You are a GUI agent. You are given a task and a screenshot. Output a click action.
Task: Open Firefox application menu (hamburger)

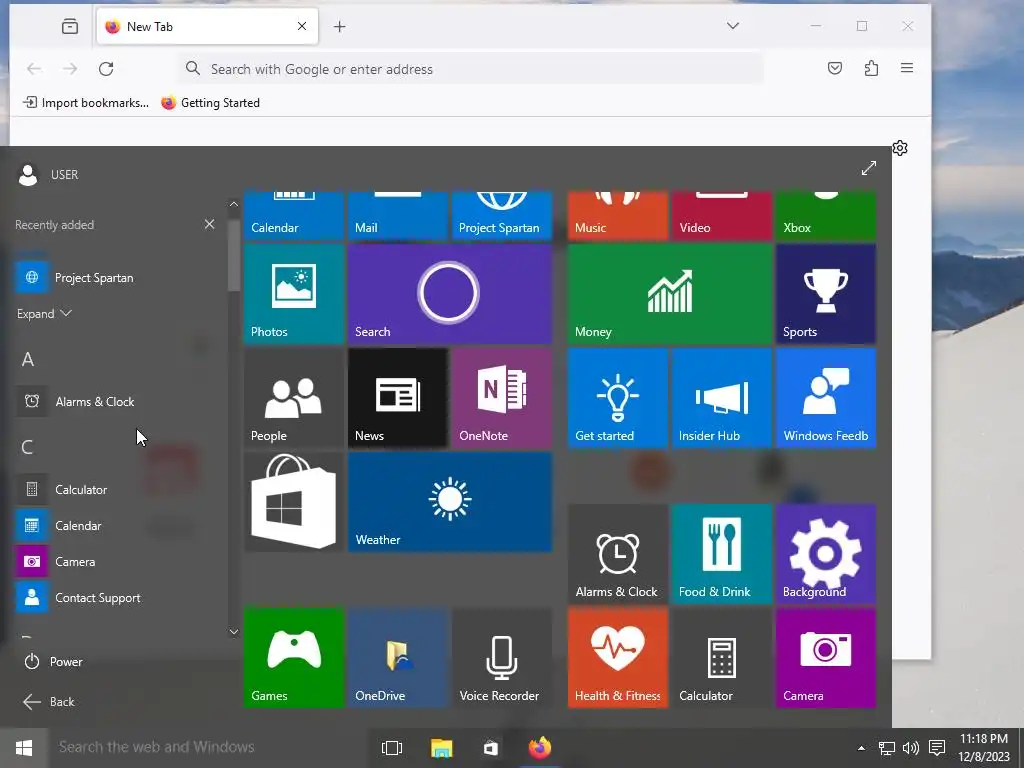point(906,68)
